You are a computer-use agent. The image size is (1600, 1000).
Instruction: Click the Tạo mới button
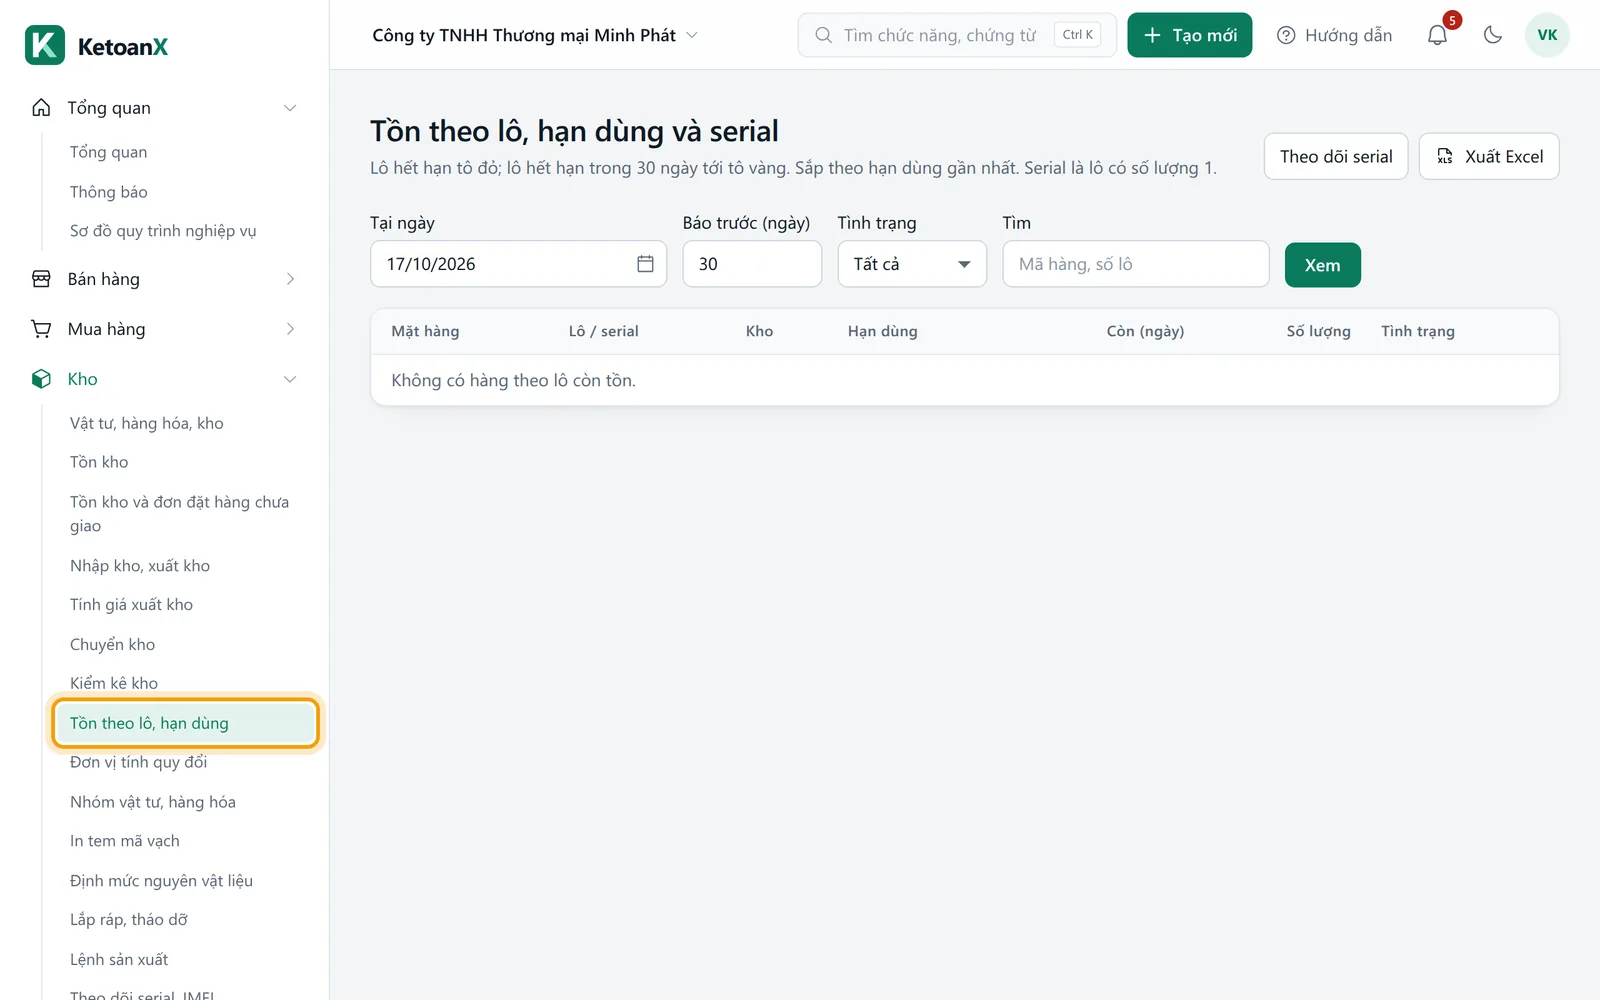coord(1190,35)
